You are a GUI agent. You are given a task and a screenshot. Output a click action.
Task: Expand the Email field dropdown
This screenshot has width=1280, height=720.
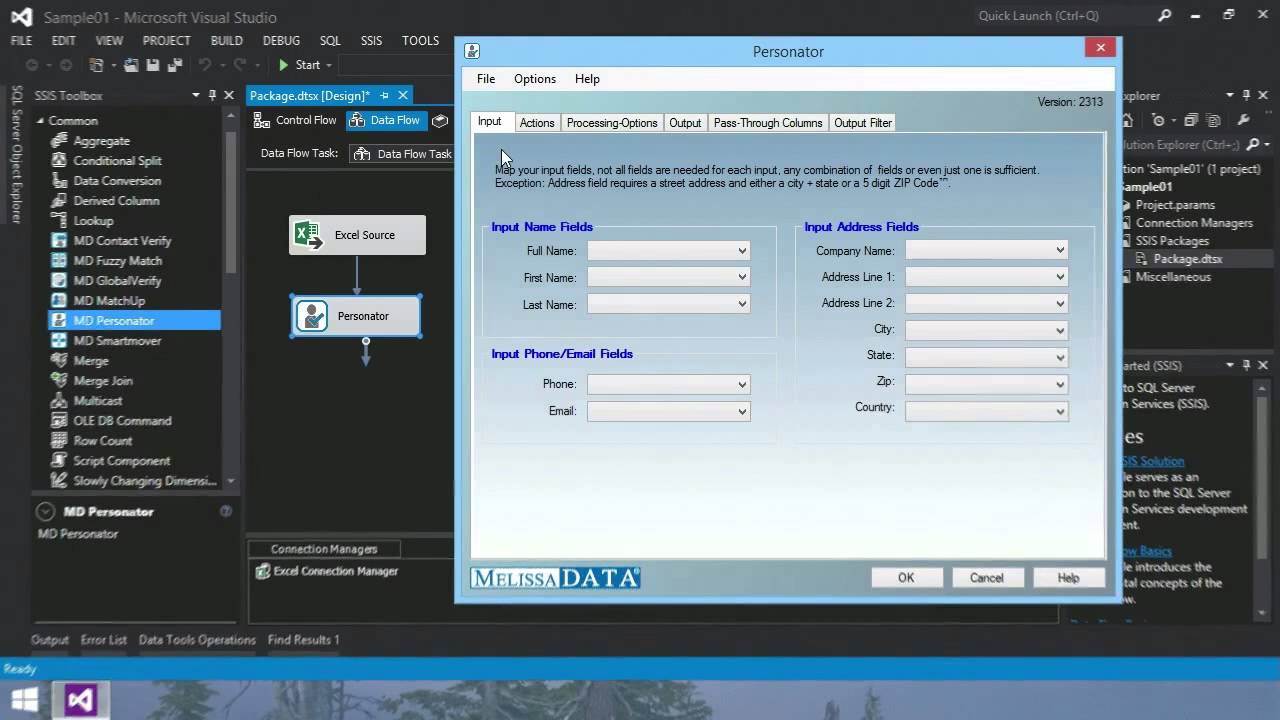click(x=669, y=411)
